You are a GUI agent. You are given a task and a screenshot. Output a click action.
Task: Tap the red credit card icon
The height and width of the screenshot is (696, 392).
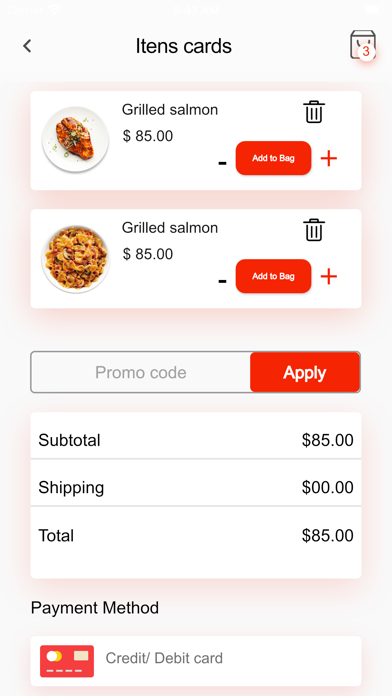click(67, 661)
